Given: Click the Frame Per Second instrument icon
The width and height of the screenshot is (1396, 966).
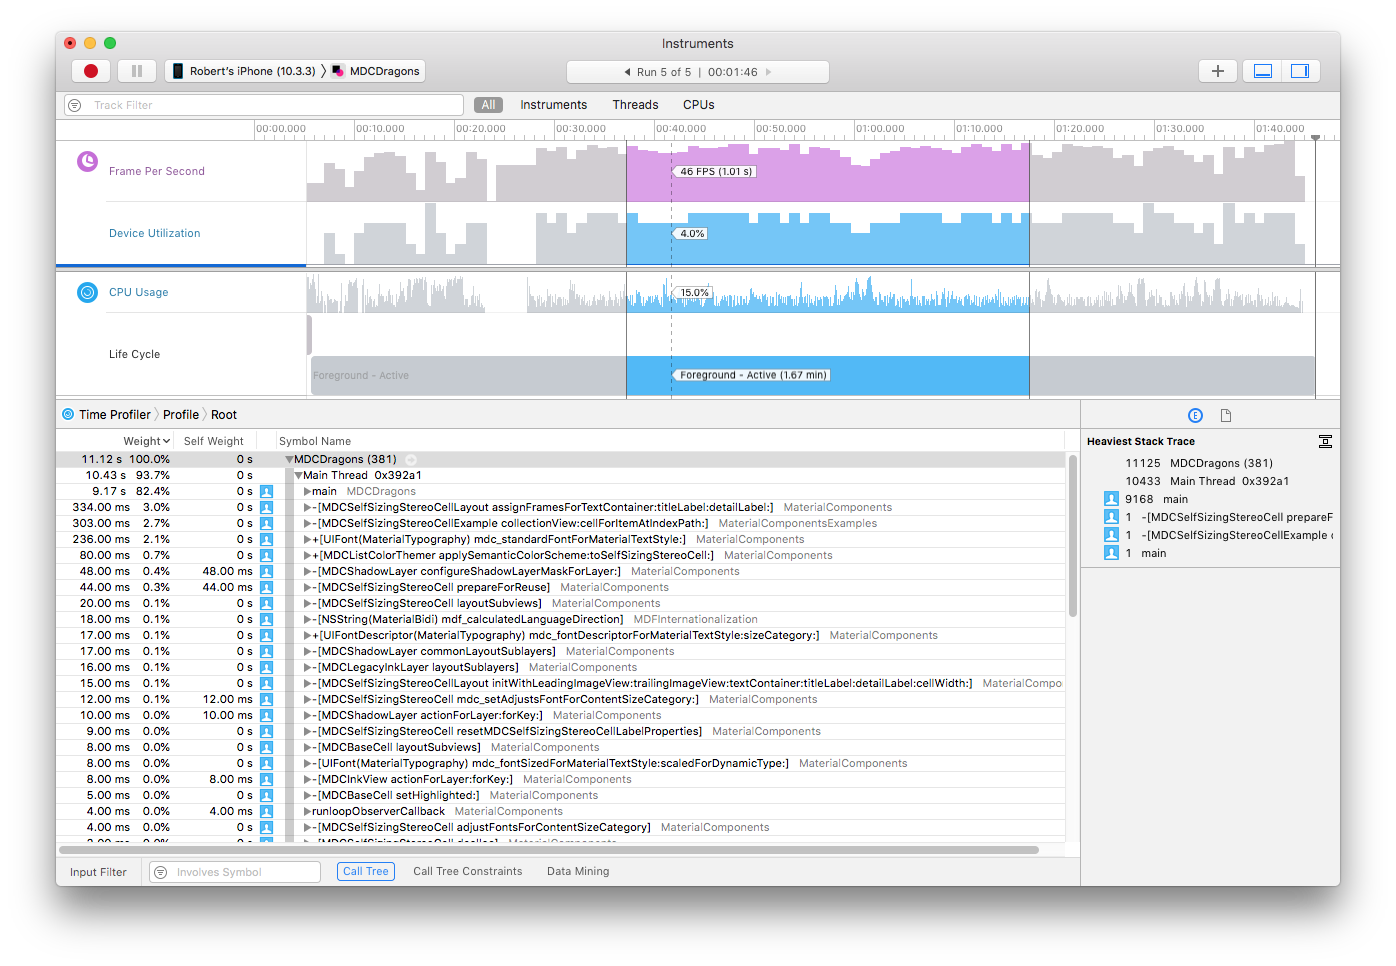Looking at the screenshot, I should pos(88,161).
